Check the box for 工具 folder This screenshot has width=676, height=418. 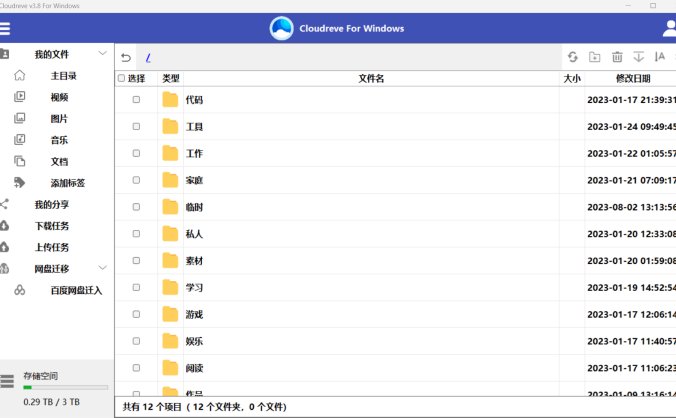pyautogui.click(x=136, y=126)
